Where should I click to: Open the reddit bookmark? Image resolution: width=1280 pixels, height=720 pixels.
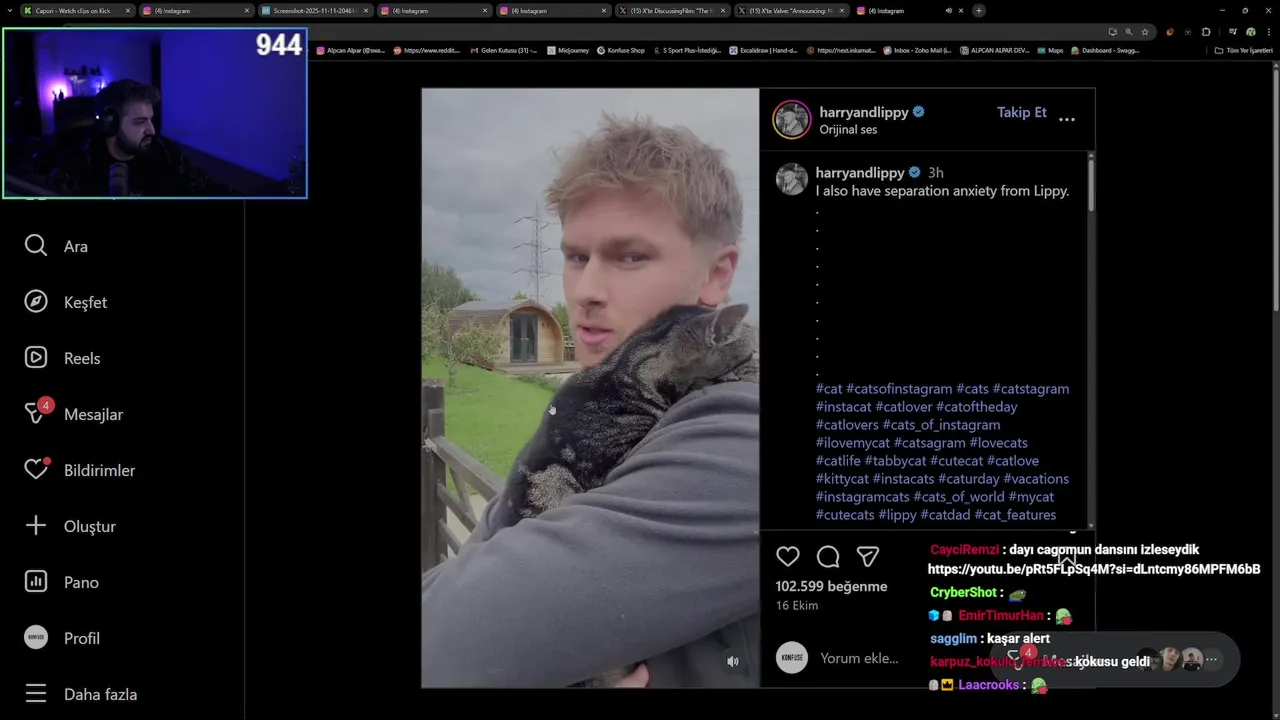427,50
